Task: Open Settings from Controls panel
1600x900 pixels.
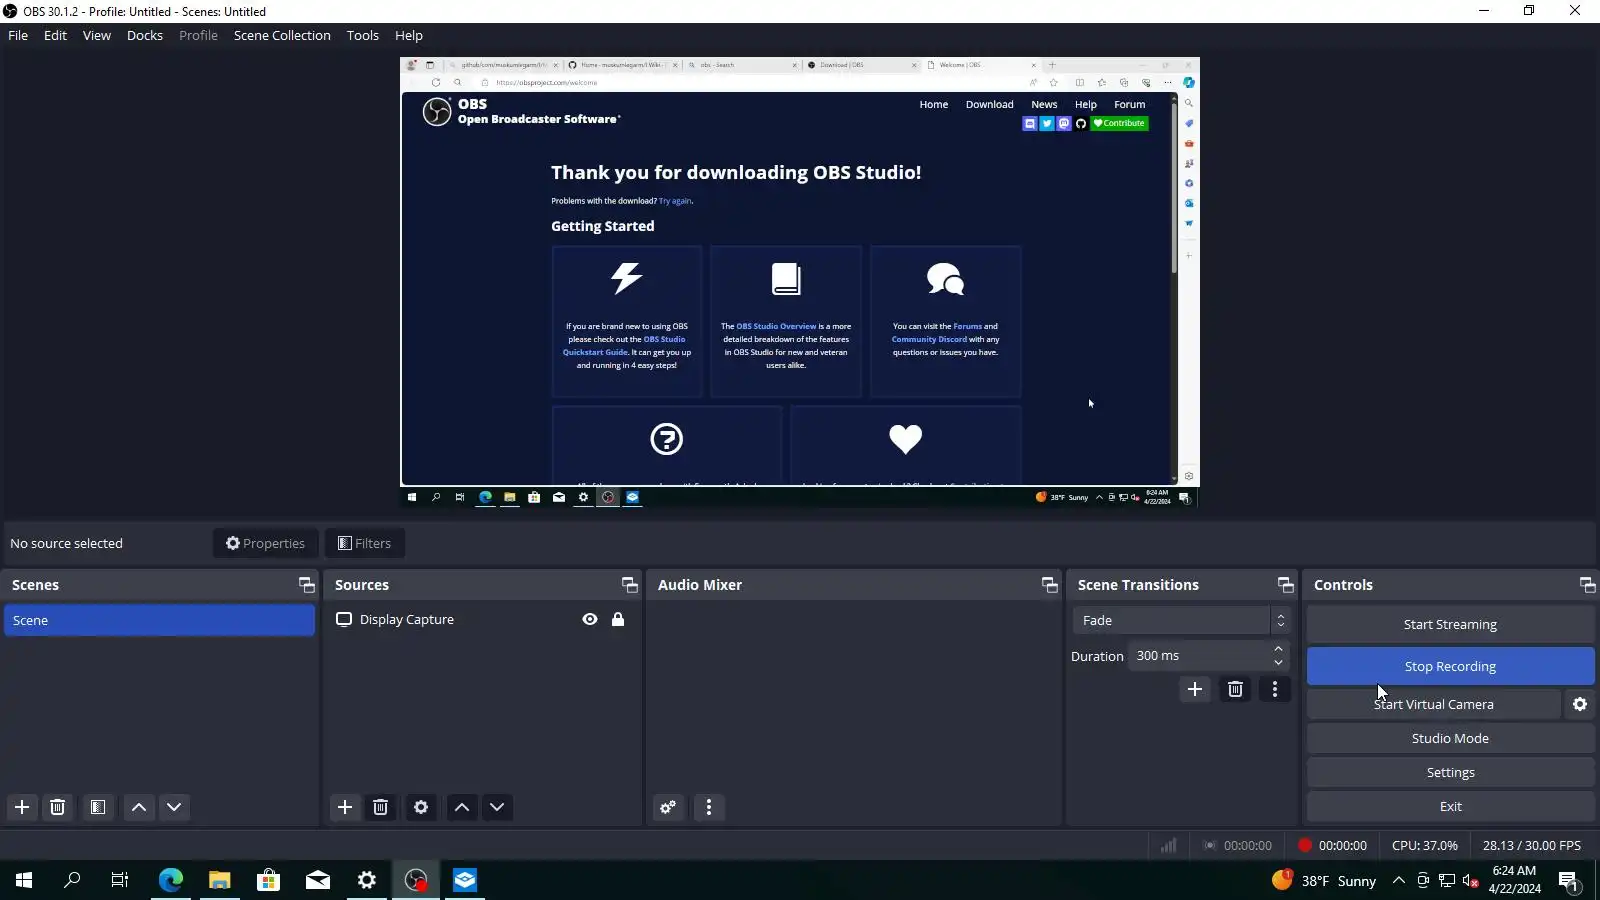Action: [x=1450, y=773]
